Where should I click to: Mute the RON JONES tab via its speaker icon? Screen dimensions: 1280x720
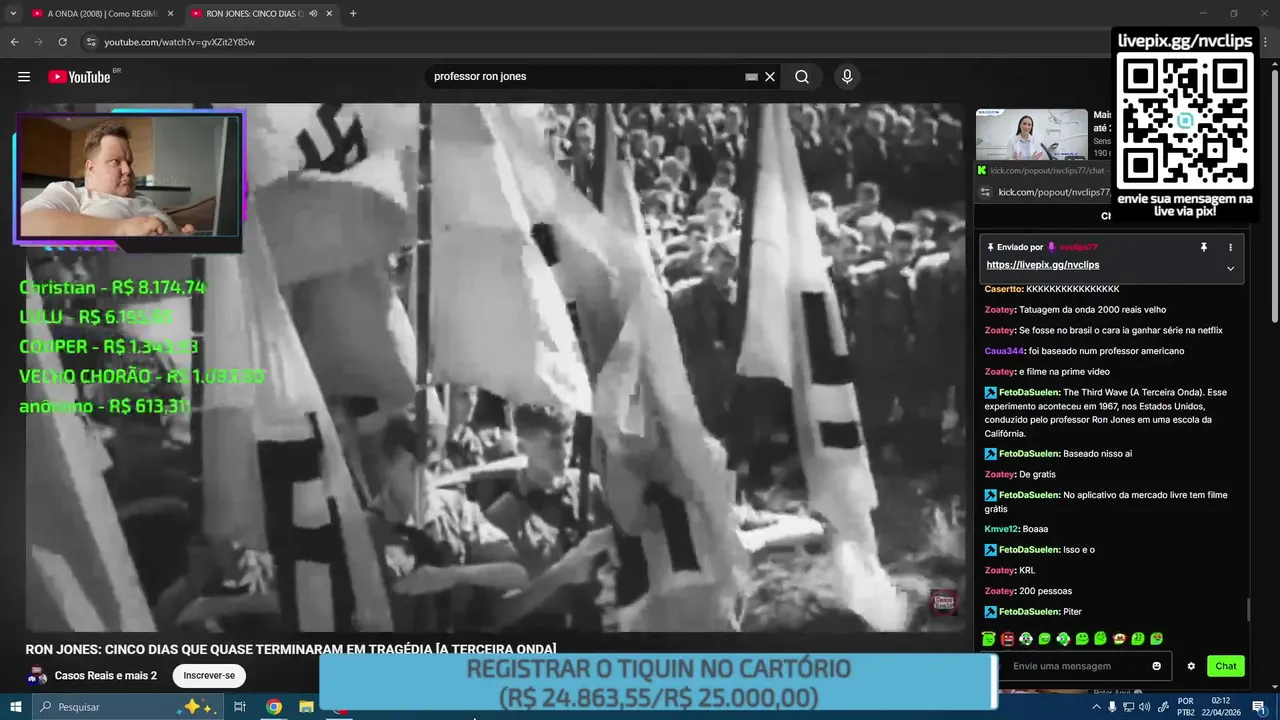[313, 13]
